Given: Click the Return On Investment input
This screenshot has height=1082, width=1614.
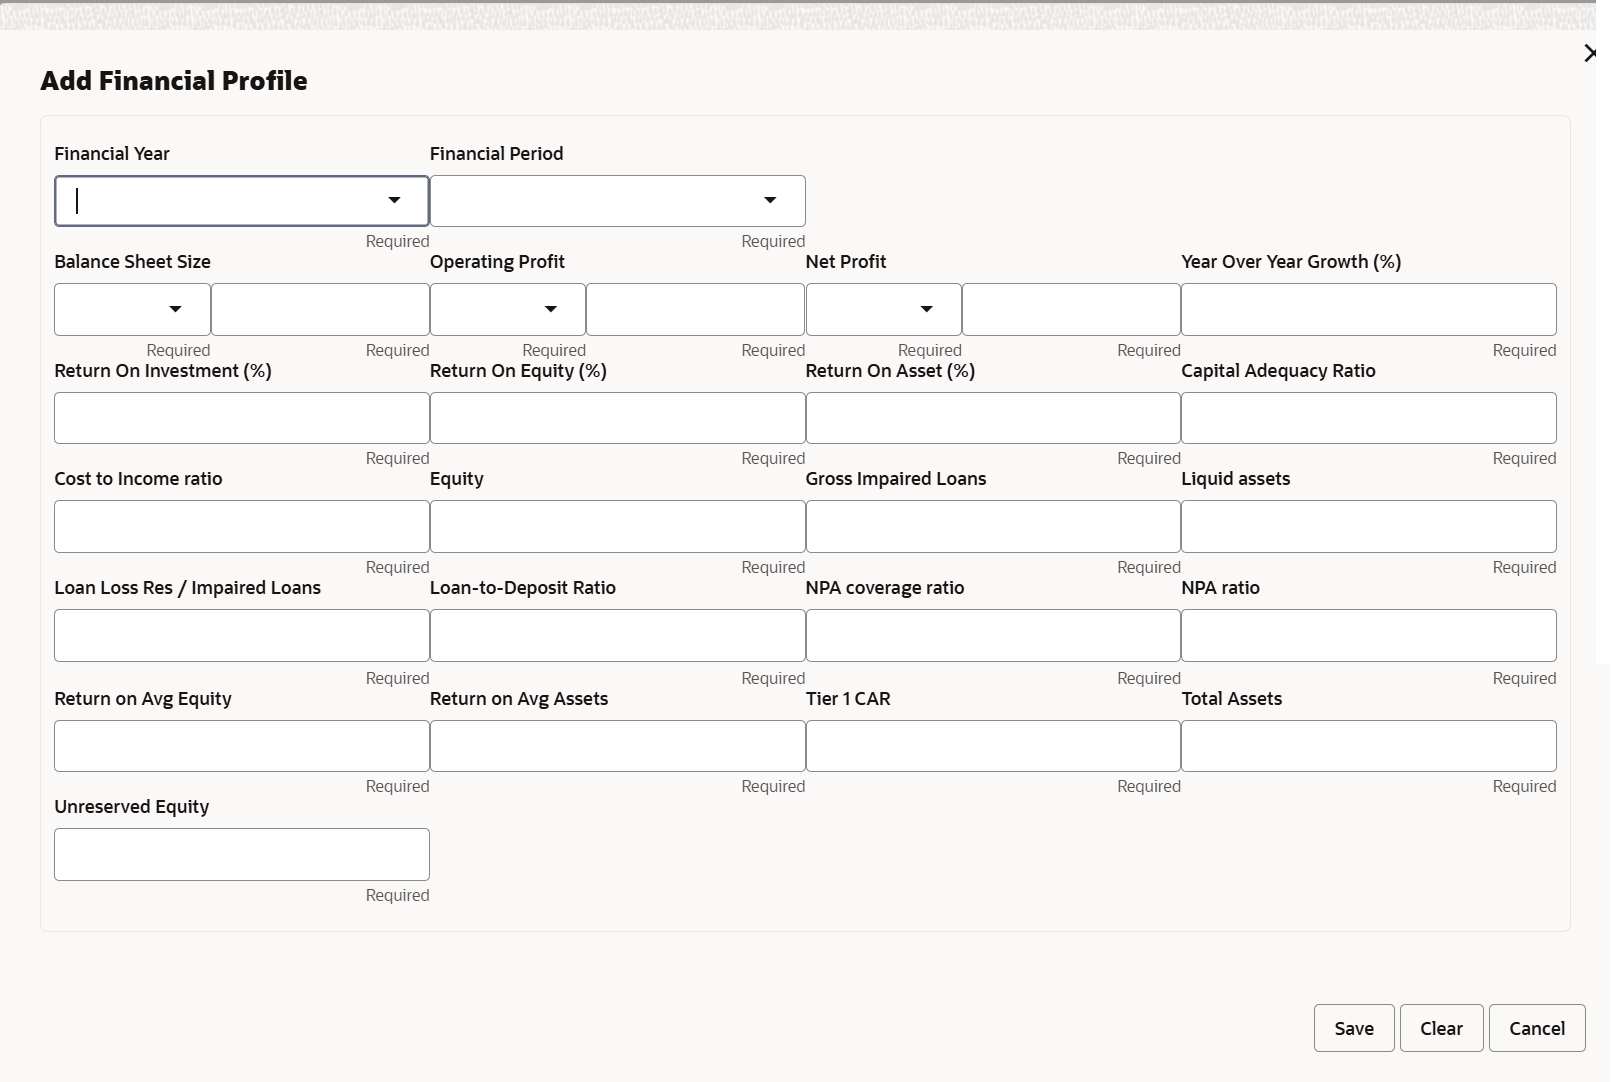Looking at the screenshot, I should pos(242,418).
